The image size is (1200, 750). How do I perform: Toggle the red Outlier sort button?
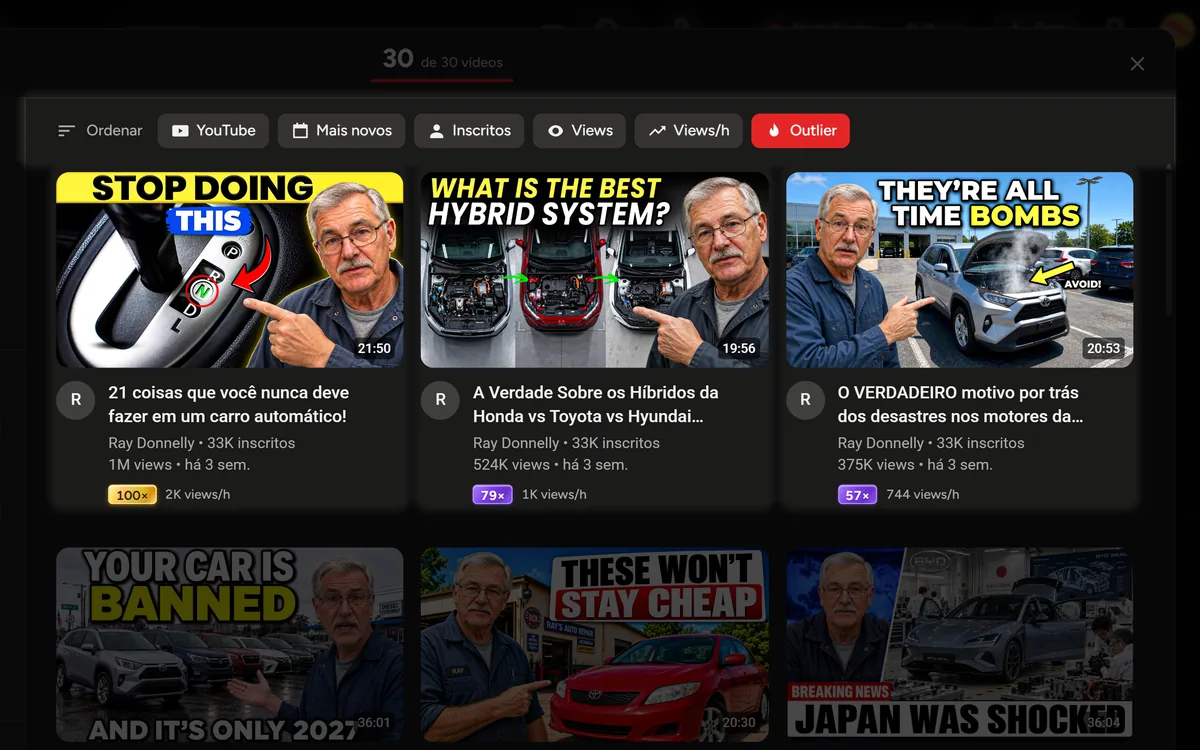coord(801,131)
